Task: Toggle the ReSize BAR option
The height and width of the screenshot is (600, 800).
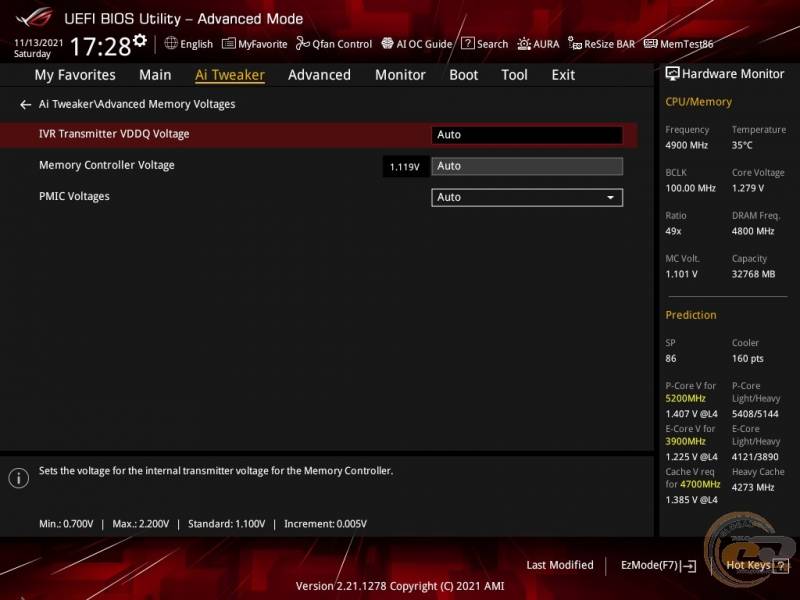Action: [x=602, y=44]
